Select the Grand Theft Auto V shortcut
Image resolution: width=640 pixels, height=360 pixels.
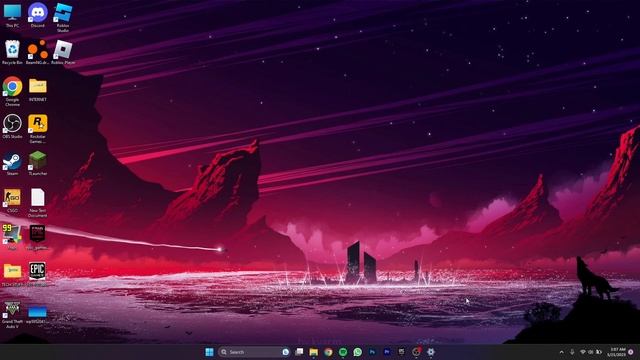click(12, 314)
